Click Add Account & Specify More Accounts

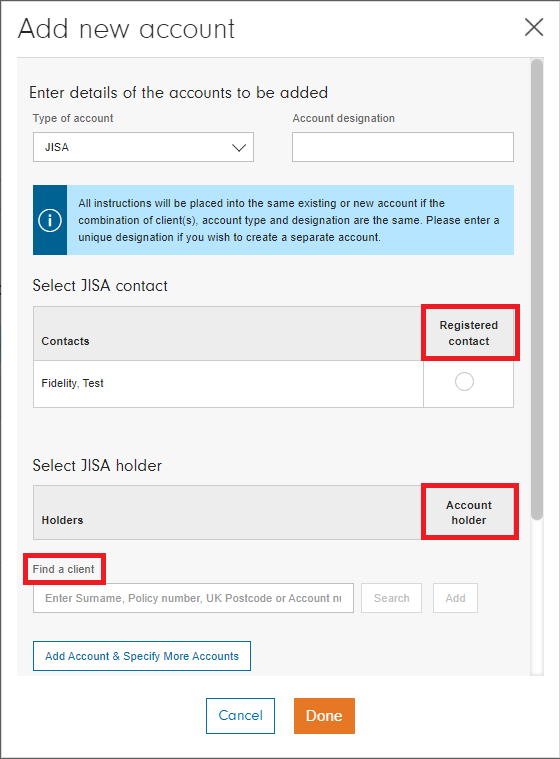coord(142,656)
